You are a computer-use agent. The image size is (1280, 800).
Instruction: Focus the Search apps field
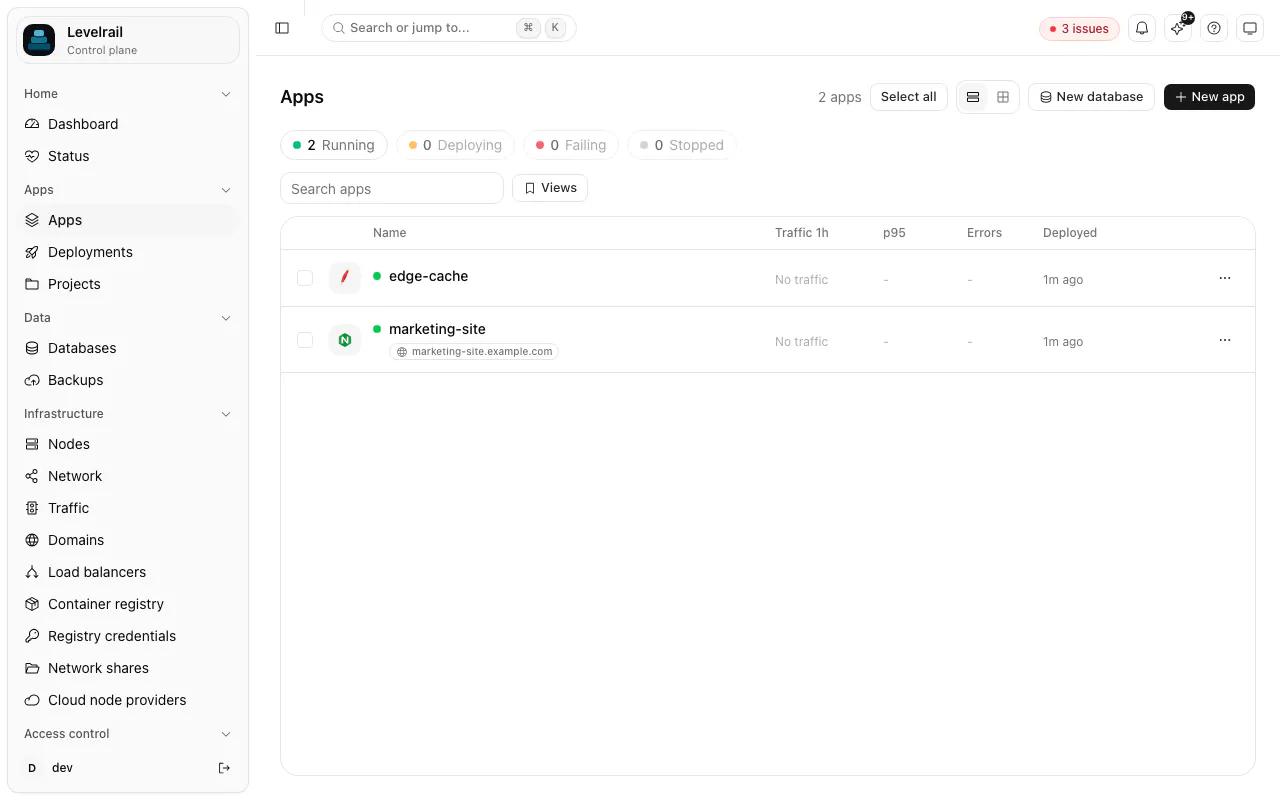392,188
